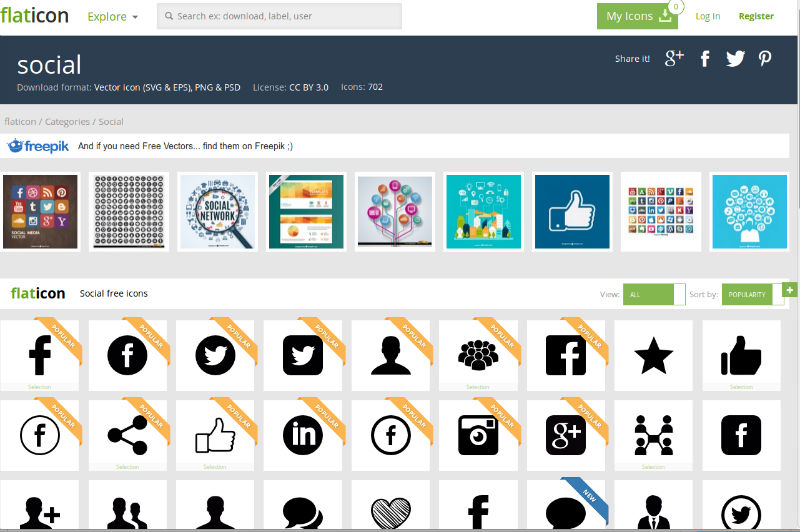Select the single user silhouette icon
Image resolution: width=800 pixels, height=532 pixels.
pos(390,355)
